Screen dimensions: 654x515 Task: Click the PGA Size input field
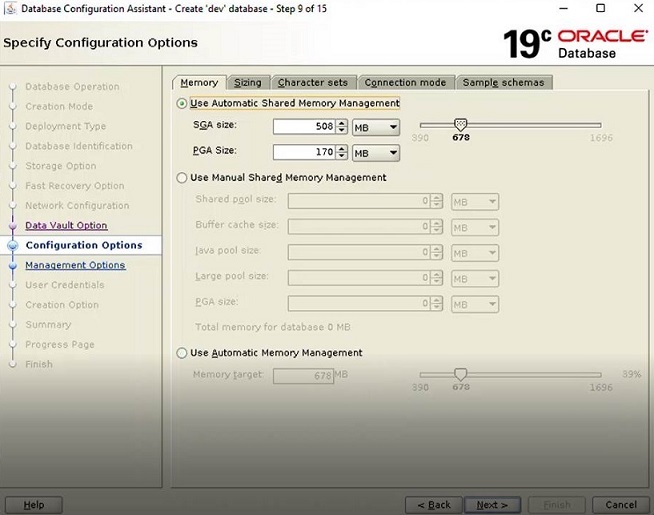pos(304,152)
